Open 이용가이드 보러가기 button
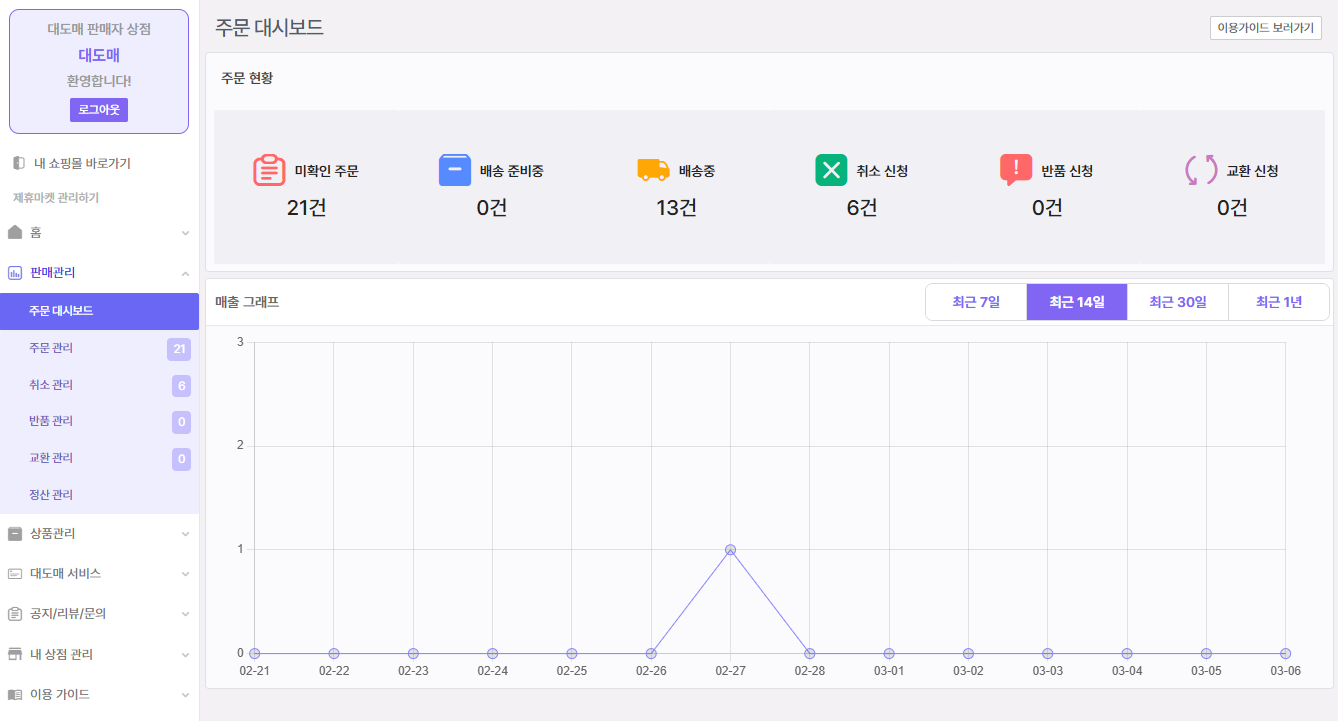The image size is (1338, 721). (x=1265, y=28)
